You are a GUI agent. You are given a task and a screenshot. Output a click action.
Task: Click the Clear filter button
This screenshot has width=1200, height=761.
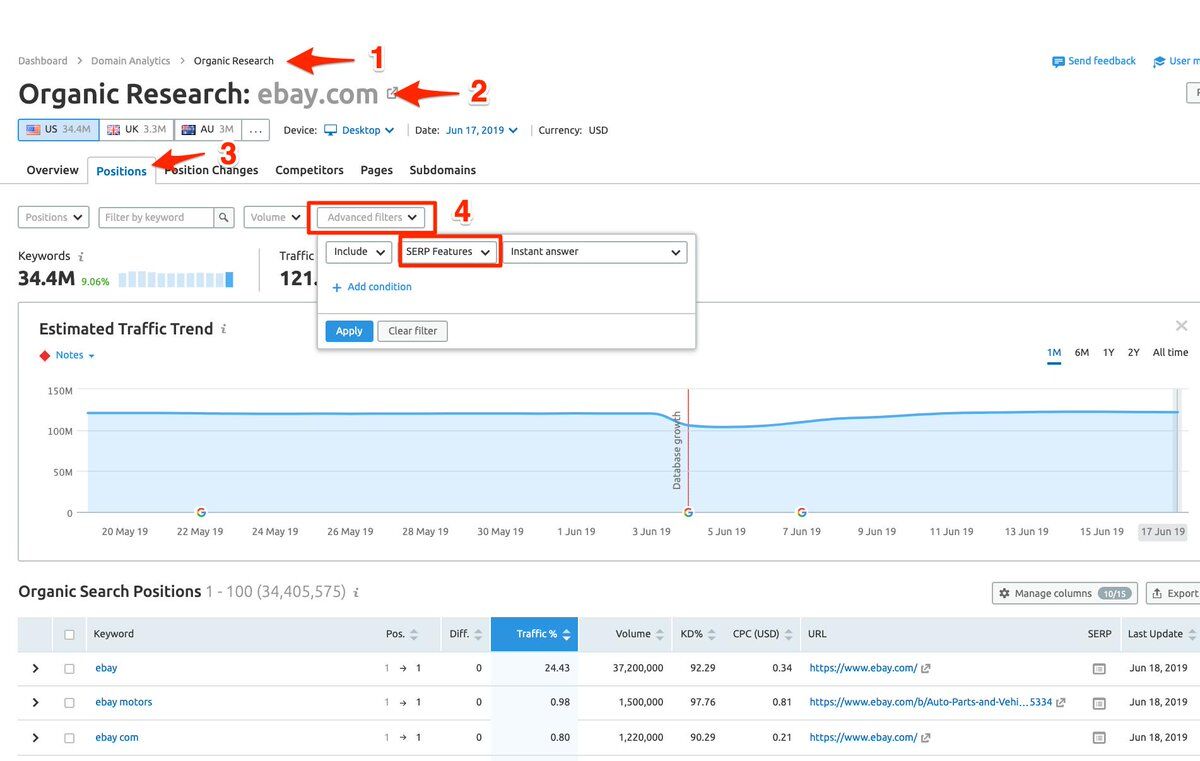pos(413,331)
